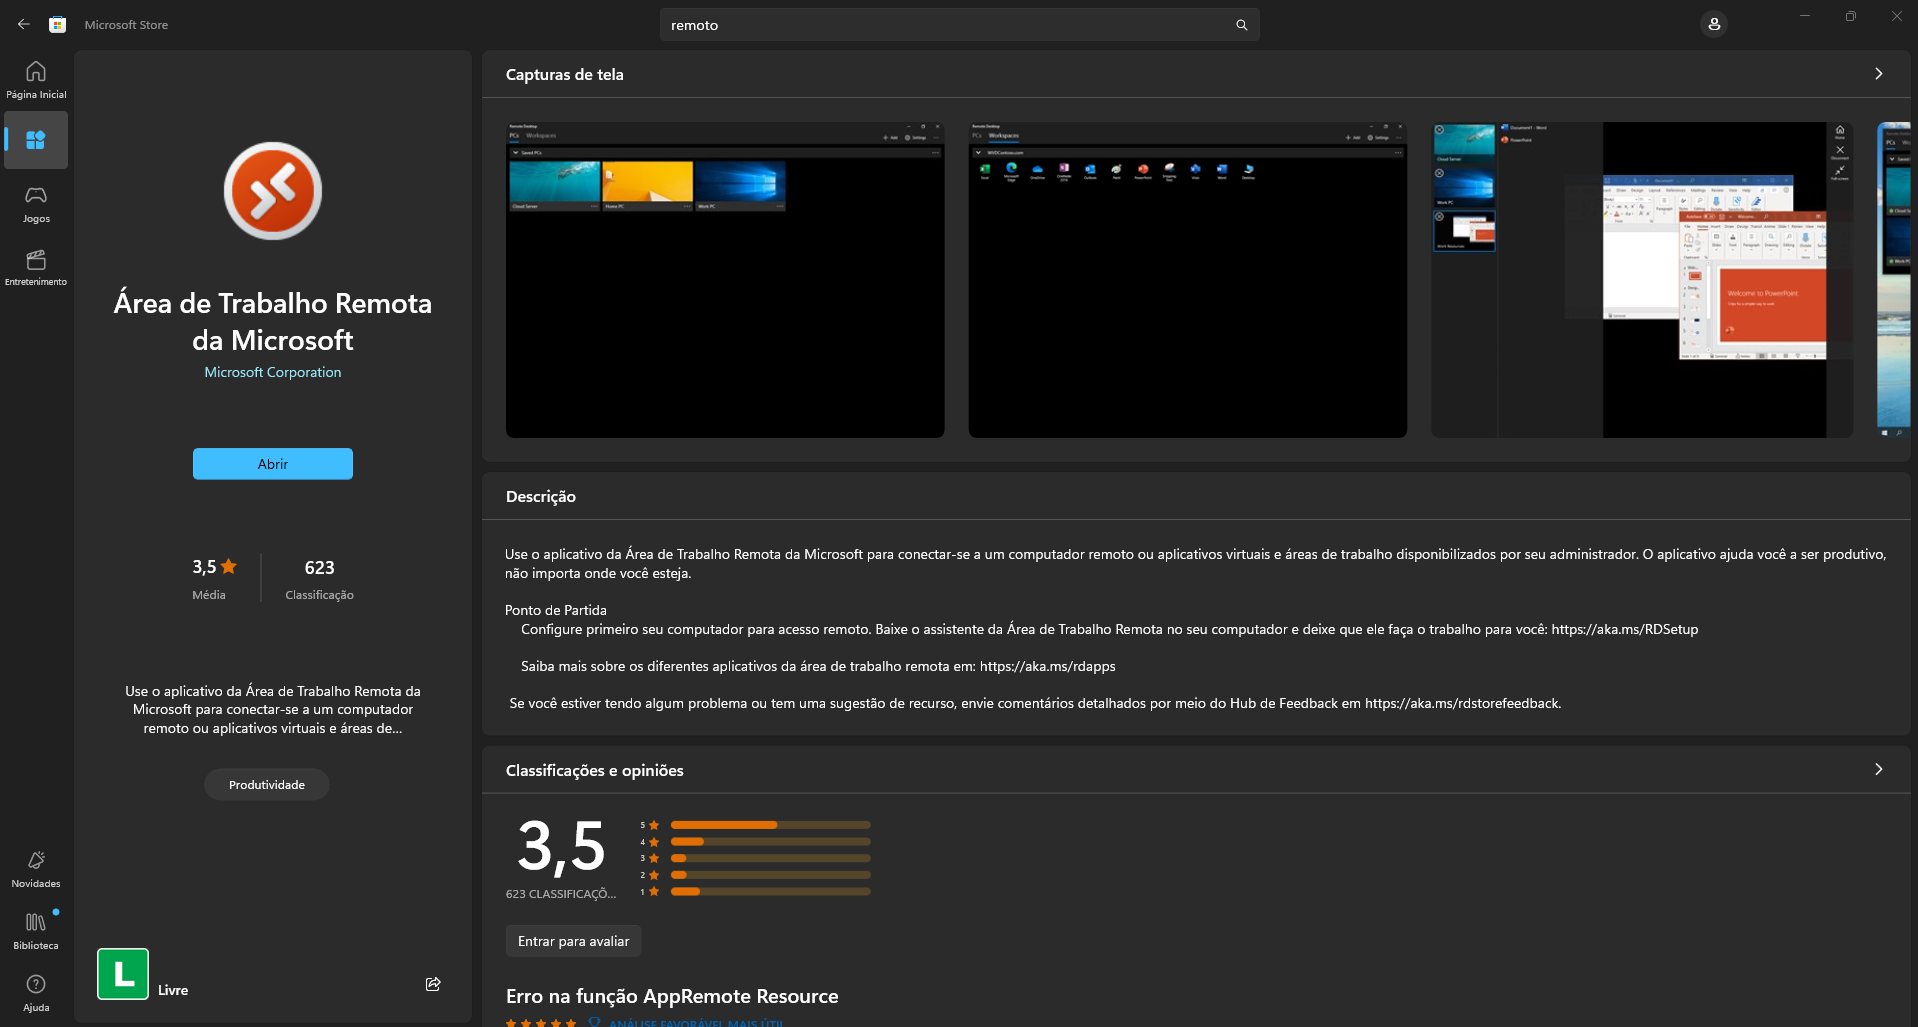Open the Microsoft Corporation publisher link
The image size is (1918, 1027).
click(x=273, y=372)
